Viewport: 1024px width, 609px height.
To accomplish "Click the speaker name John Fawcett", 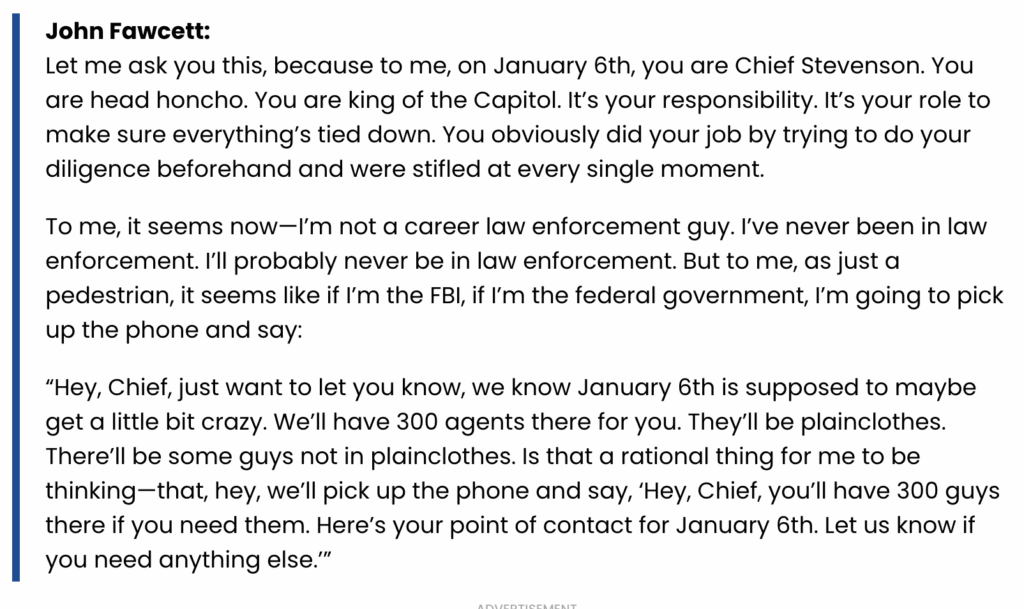I will coord(128,31).
